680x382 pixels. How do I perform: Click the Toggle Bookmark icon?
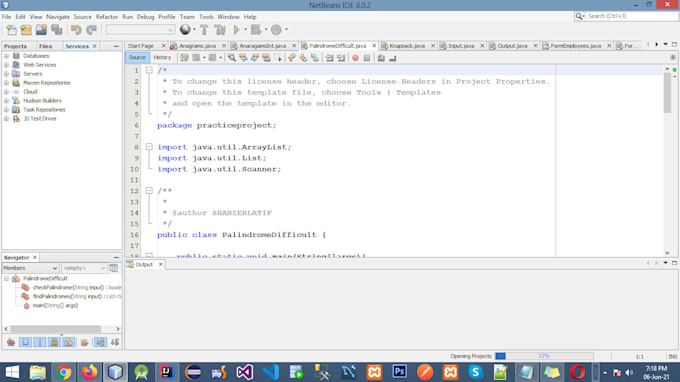(314, 58)
